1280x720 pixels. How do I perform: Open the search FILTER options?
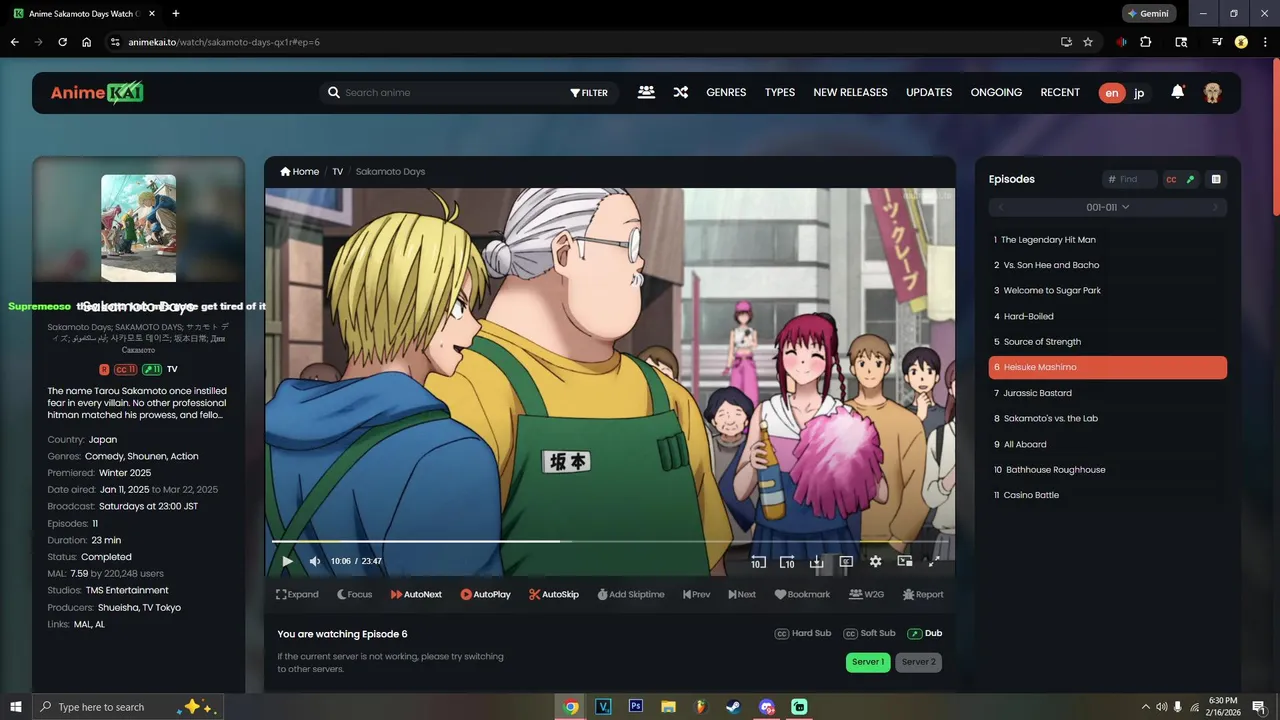(x=589, y=92)
